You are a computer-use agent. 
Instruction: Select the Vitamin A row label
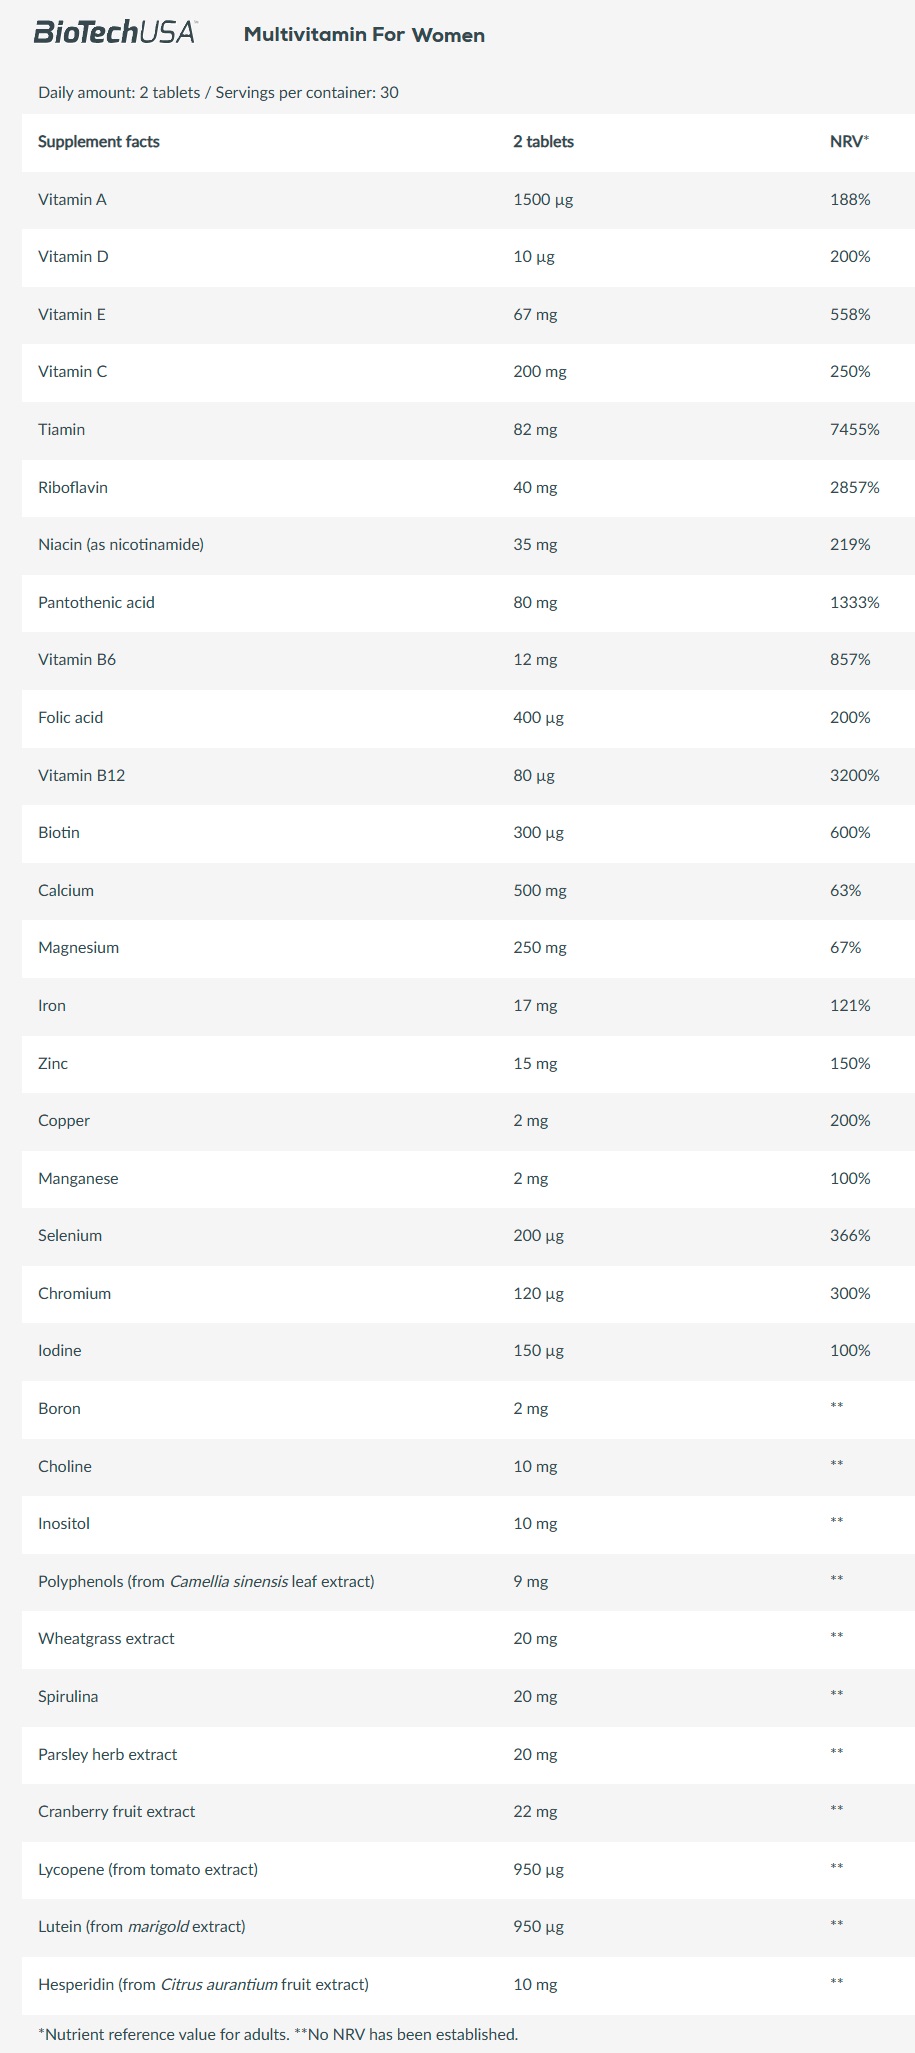pos(72,199)
